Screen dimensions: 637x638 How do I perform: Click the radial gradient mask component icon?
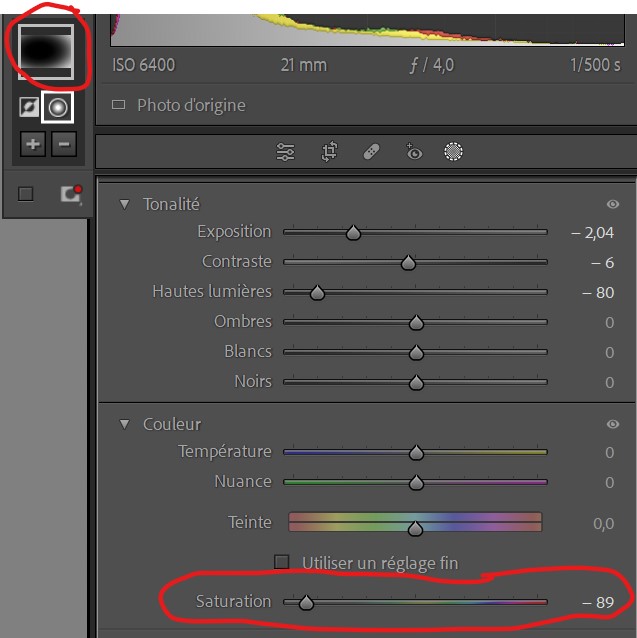point(59,108)
